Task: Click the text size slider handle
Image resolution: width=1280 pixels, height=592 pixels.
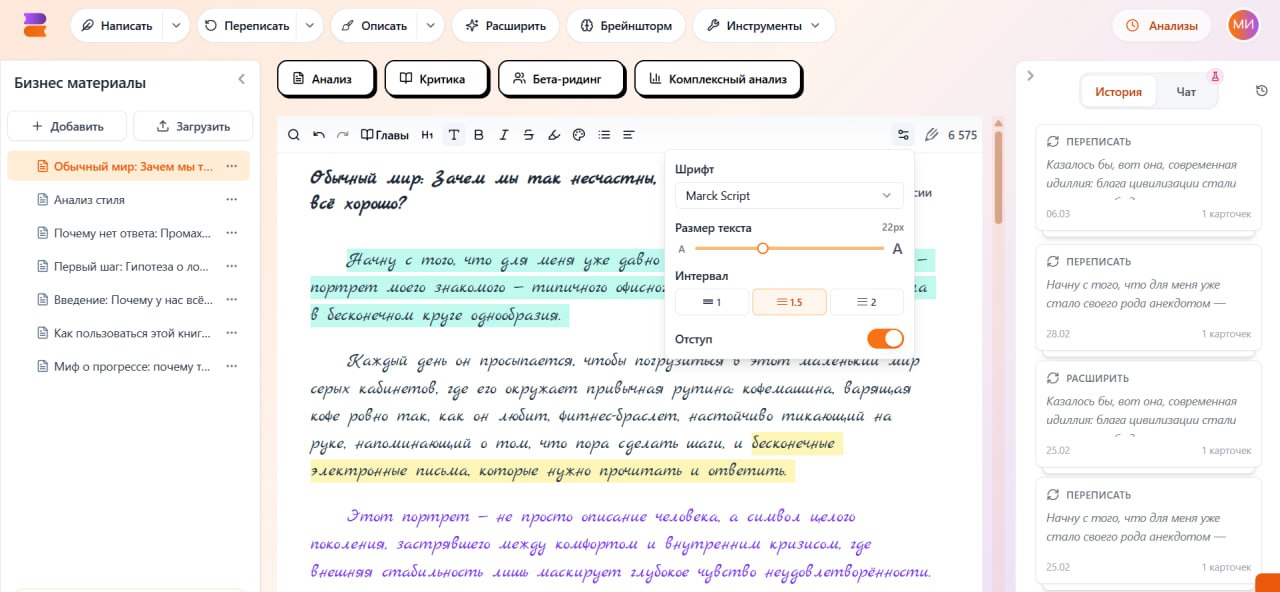Action: coord(763,249)
